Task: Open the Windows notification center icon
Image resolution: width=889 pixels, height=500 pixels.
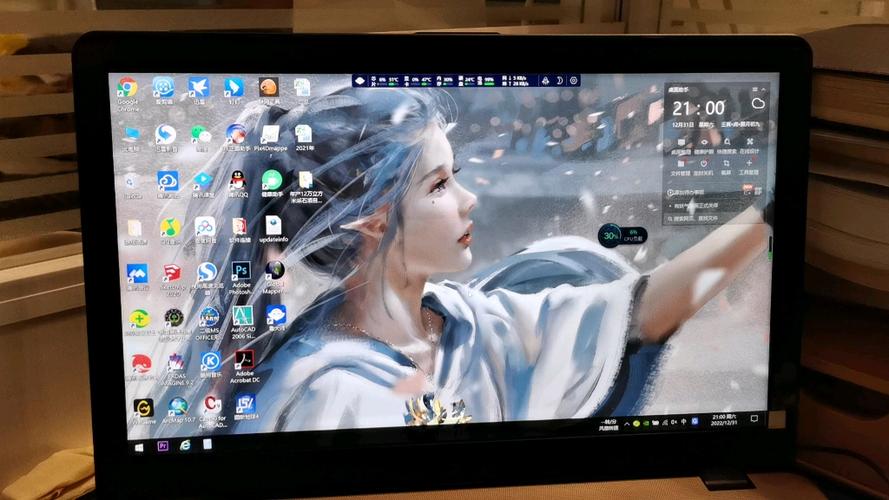Action: point(754,418)
